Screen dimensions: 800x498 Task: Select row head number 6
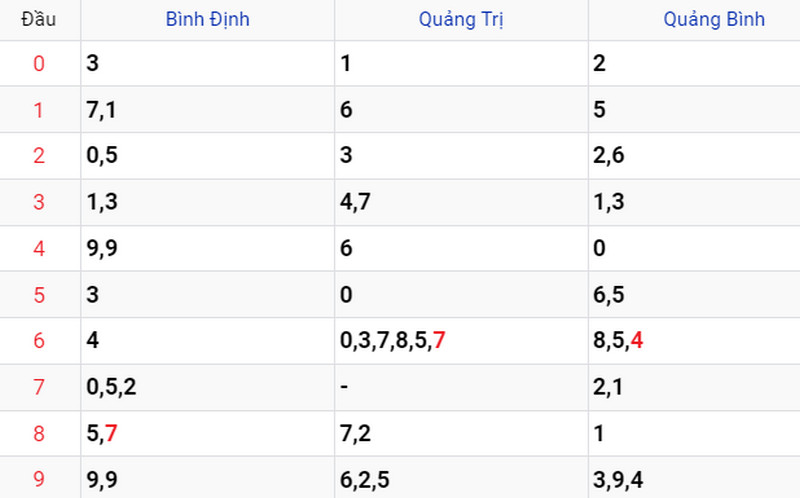point(39,340)
